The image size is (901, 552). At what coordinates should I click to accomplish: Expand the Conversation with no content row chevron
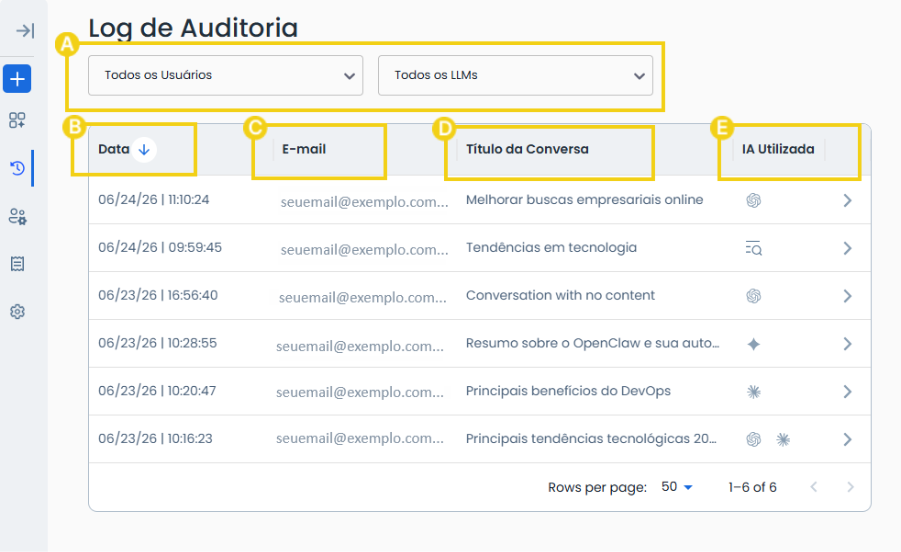pos(848,296)
